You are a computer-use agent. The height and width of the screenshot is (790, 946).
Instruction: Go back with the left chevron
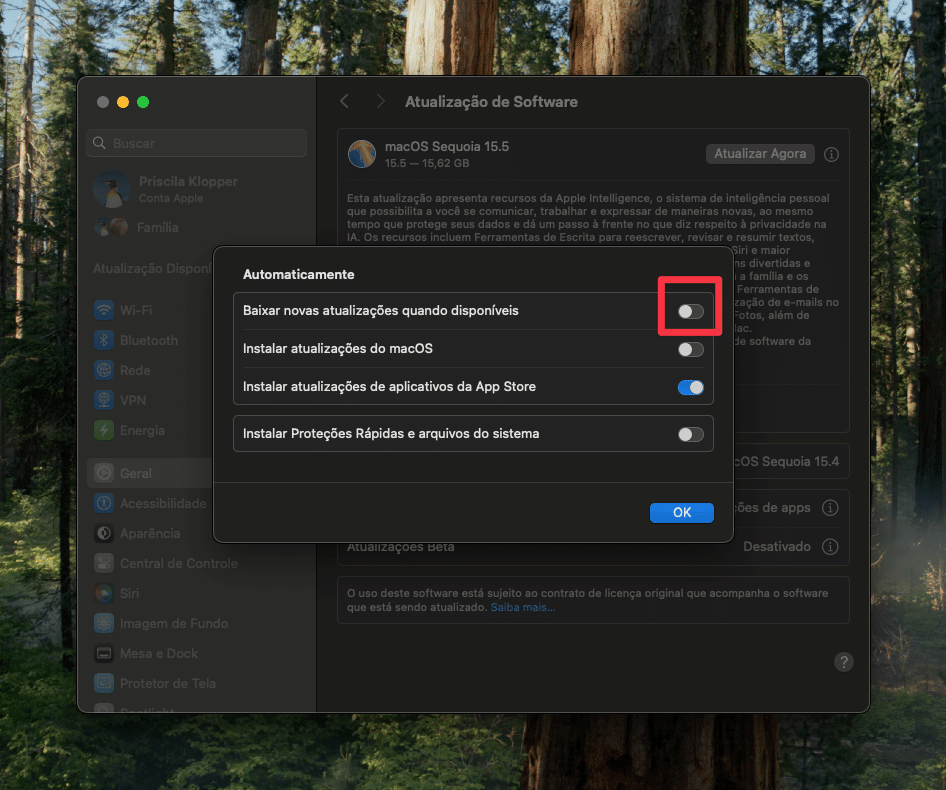pos(344,101)
